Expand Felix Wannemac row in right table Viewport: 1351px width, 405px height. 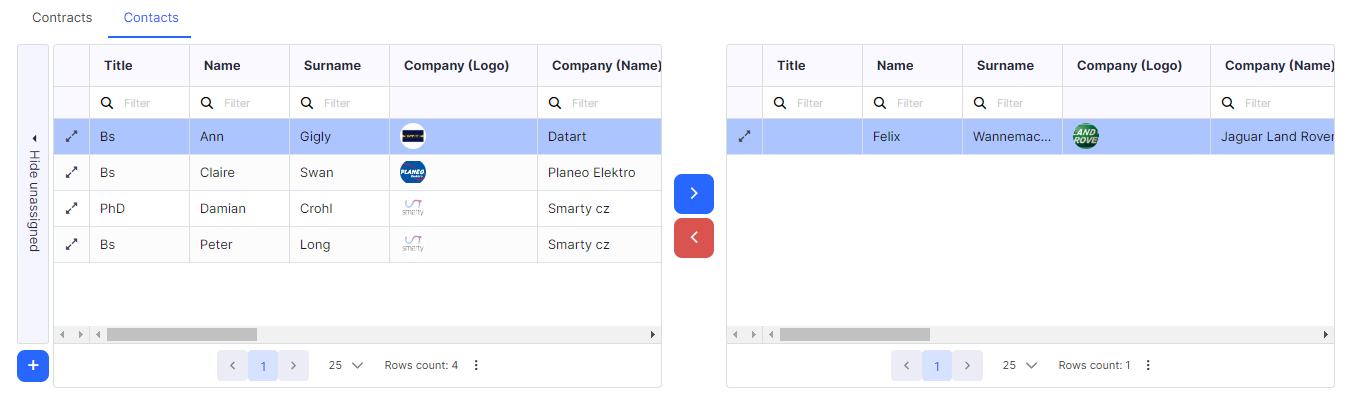tap(744, 137)
